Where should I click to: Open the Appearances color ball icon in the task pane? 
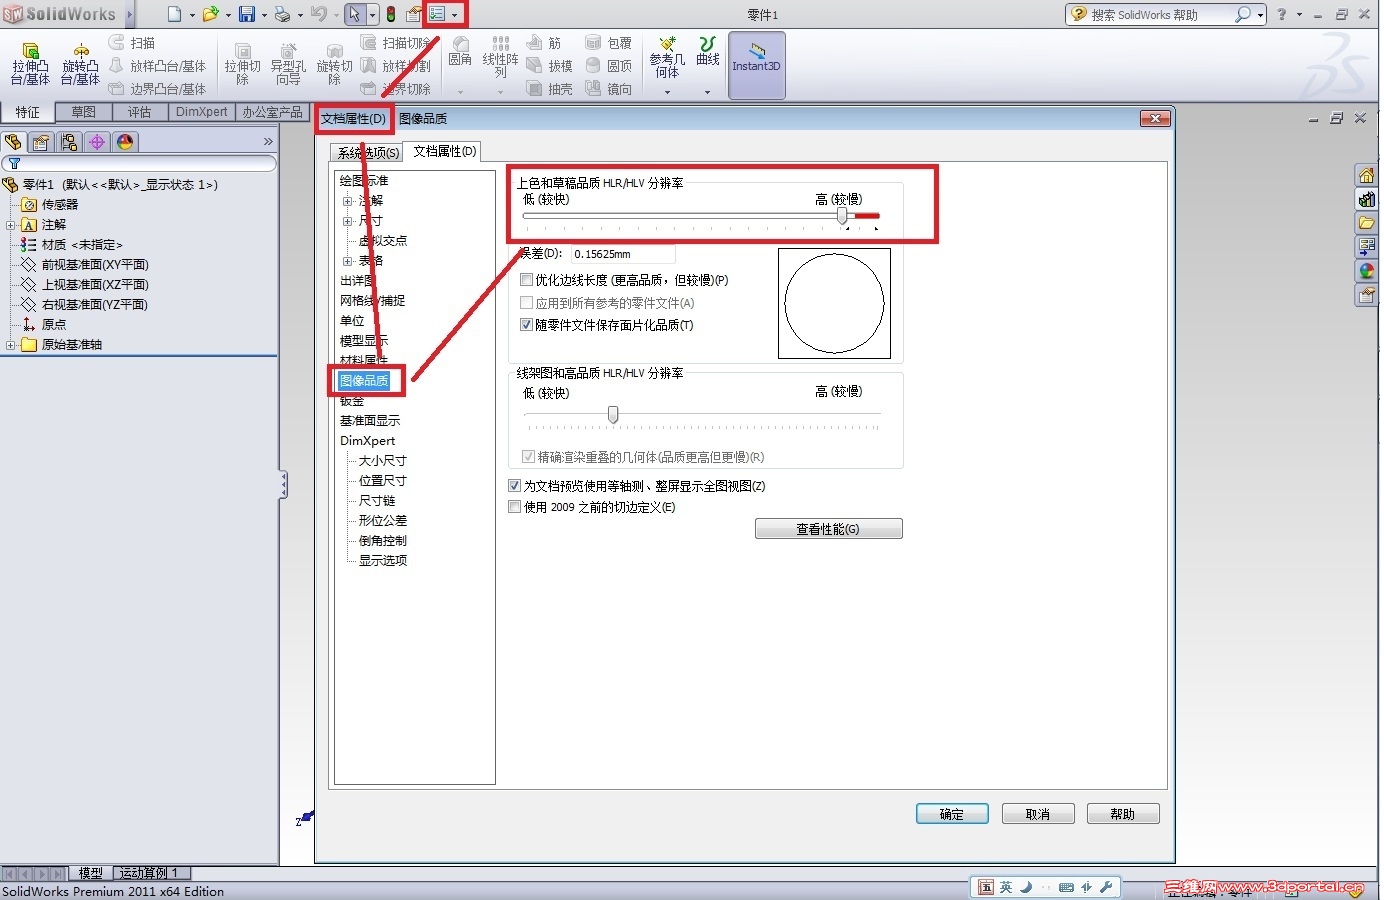coord(1366,271)
